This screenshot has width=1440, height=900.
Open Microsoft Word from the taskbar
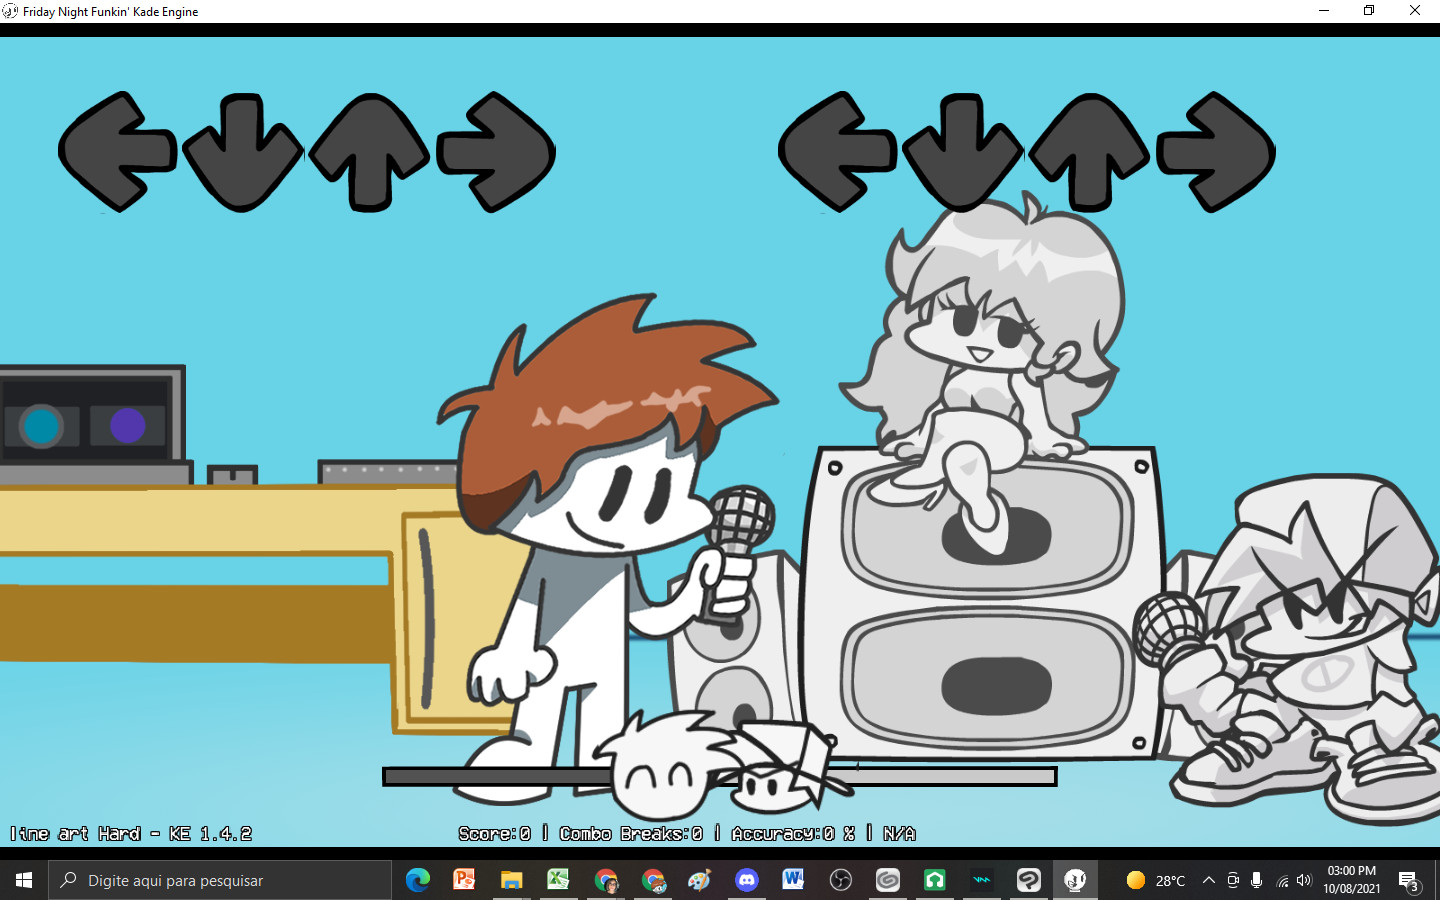(x=793, y=880)
